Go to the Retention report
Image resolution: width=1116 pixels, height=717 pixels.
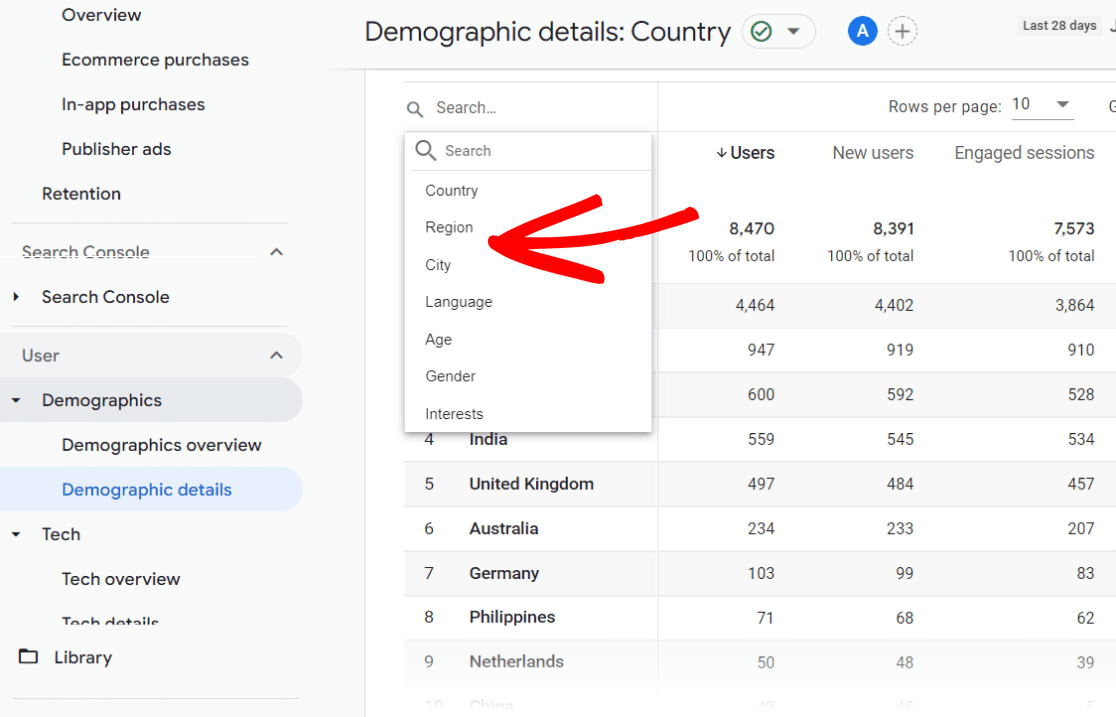pos(81,193)
